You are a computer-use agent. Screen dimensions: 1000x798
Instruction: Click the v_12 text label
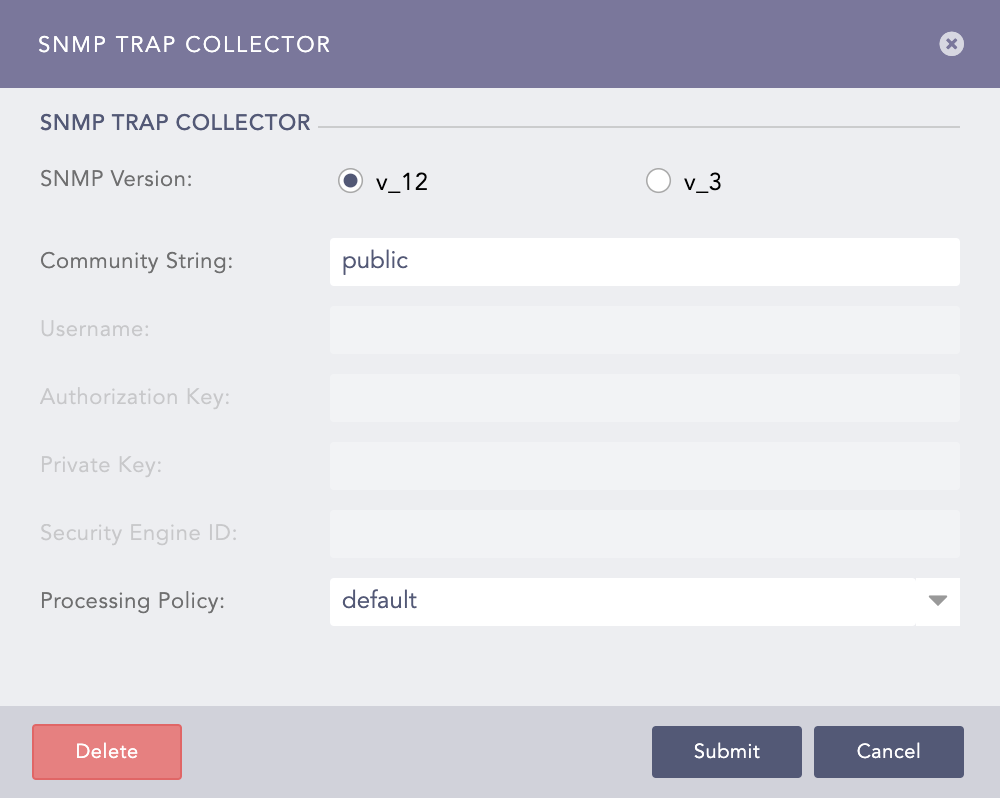404,181
